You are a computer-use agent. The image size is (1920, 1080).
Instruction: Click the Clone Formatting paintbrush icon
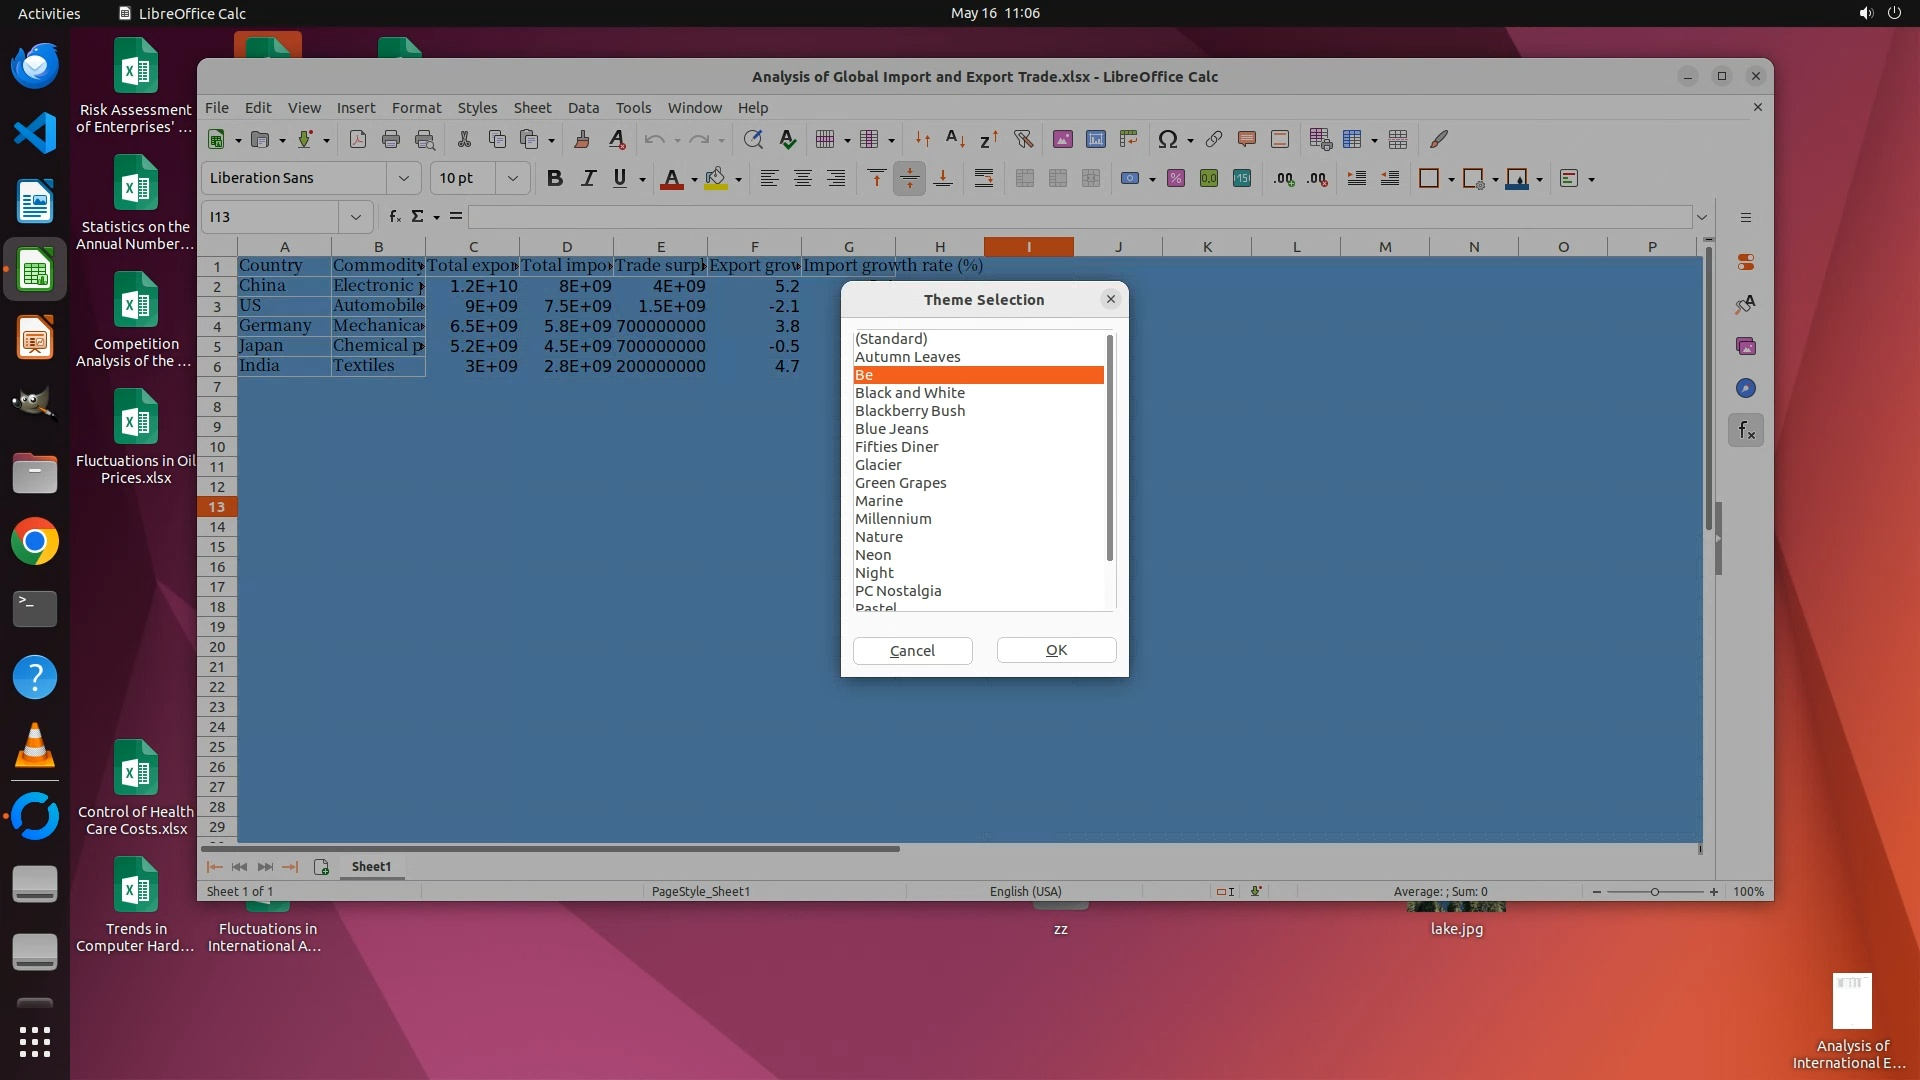pos(582,140)
